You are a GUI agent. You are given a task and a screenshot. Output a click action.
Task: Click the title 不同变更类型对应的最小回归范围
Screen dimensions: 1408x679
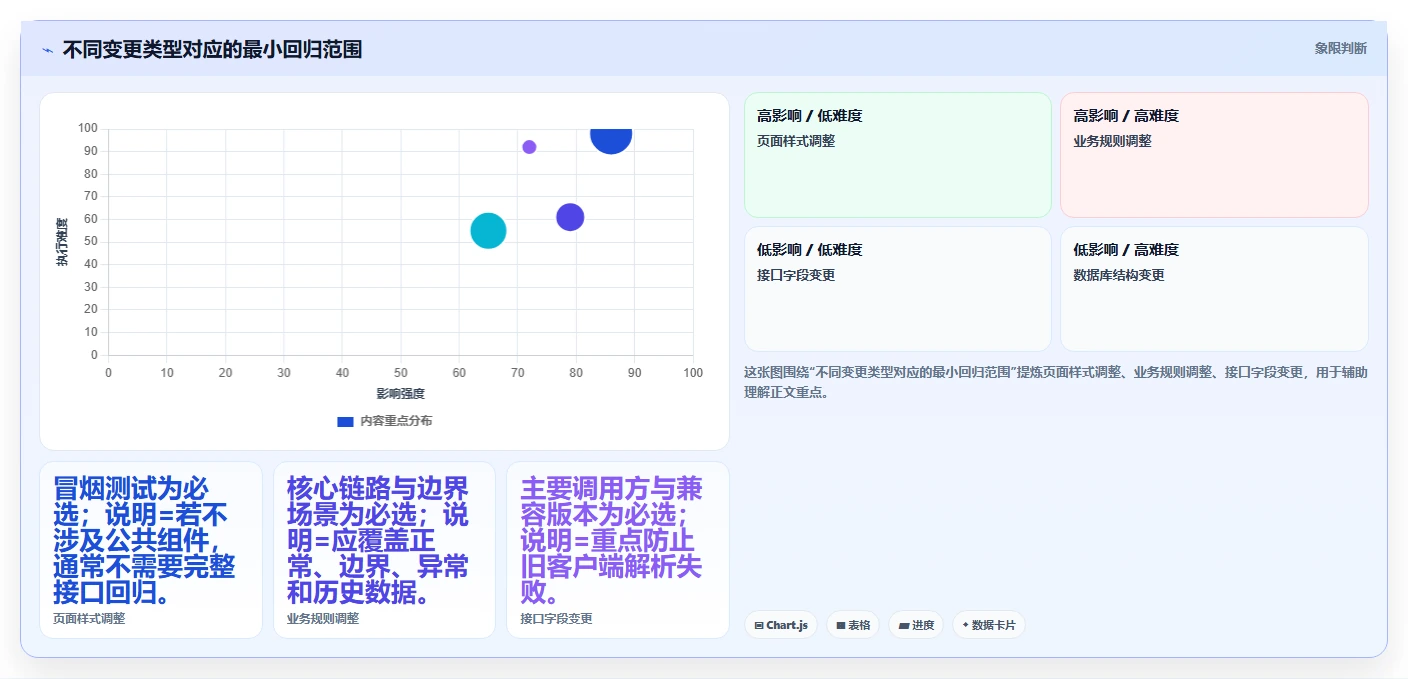coord(212,49)
